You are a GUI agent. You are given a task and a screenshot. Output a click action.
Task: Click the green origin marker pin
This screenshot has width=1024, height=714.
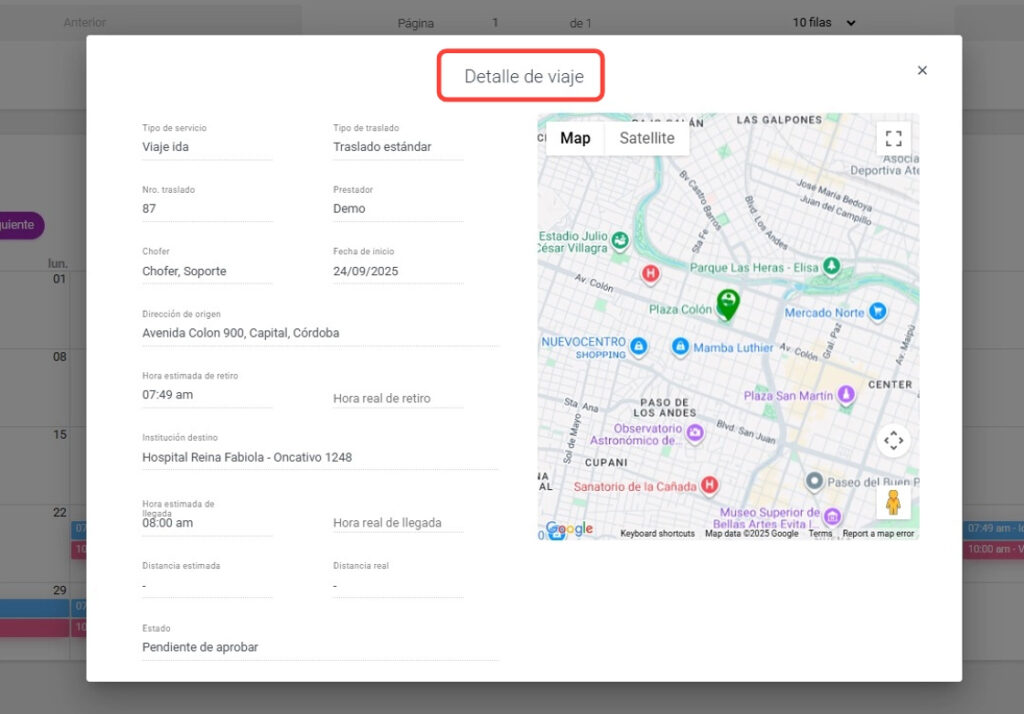(729, 303)
